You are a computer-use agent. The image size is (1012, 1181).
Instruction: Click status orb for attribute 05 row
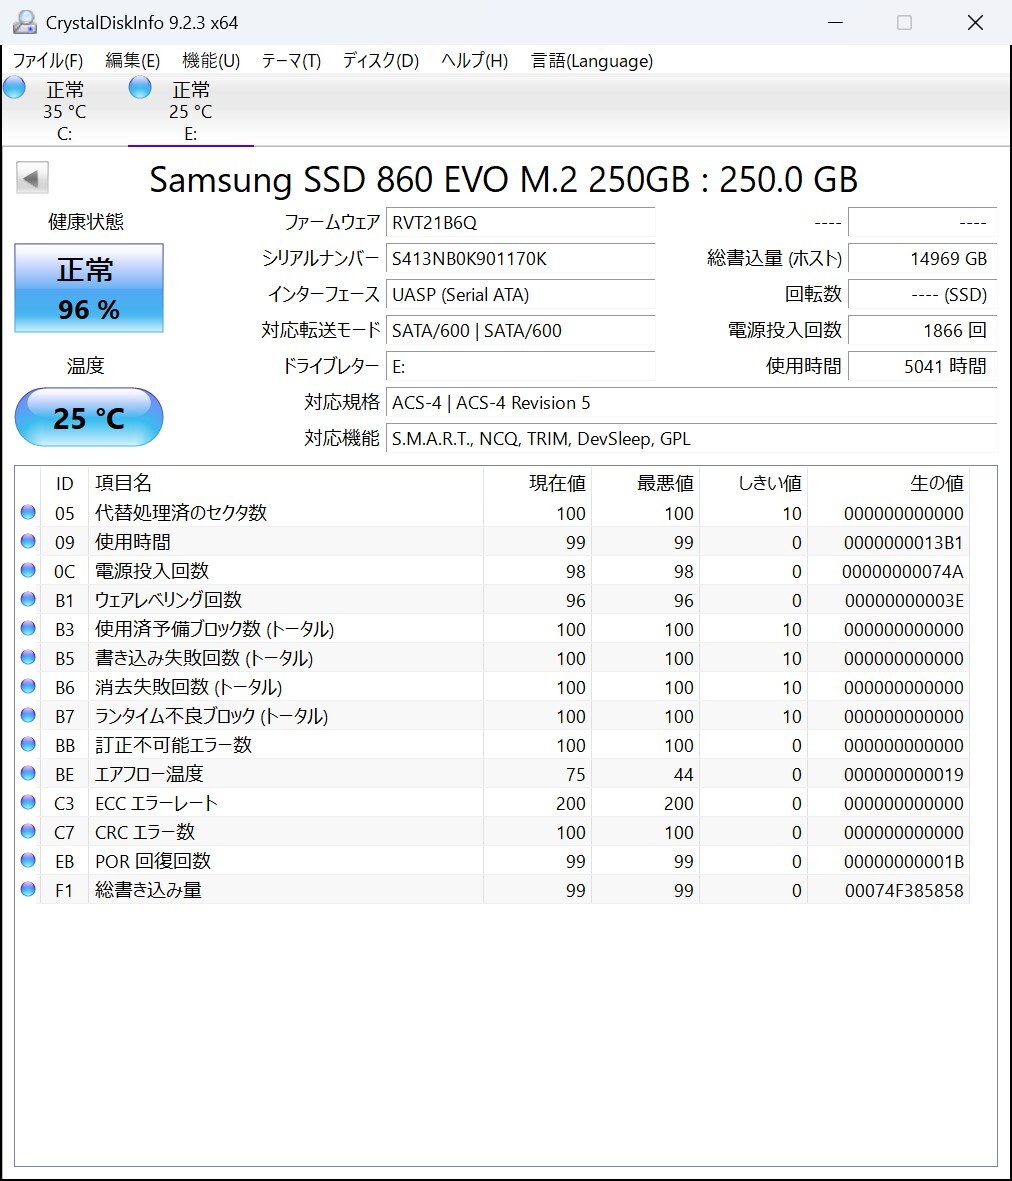[28, 513]
